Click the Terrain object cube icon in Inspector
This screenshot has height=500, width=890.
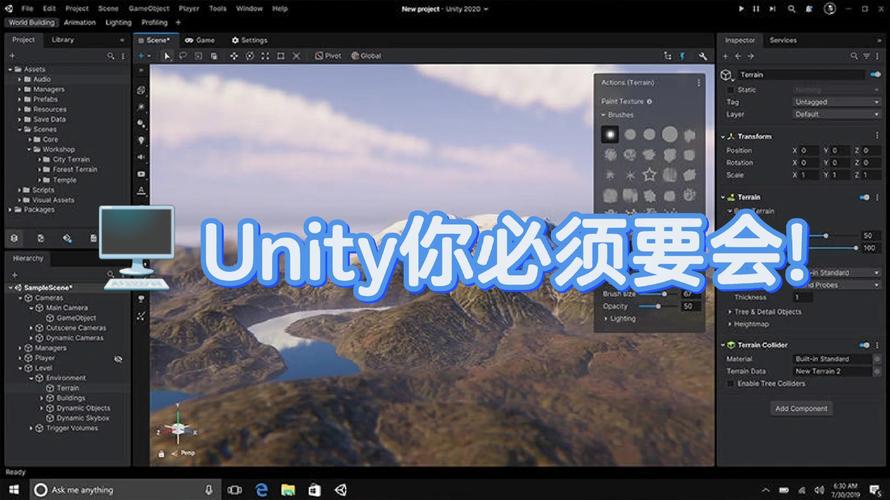coord(726,75)
